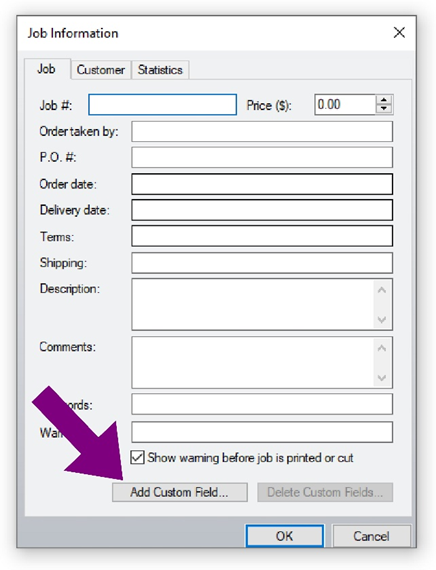Image resolution: width=436 pixels, height=570 pixels.
Task: Click the Order date field
Action: [262, 184]
